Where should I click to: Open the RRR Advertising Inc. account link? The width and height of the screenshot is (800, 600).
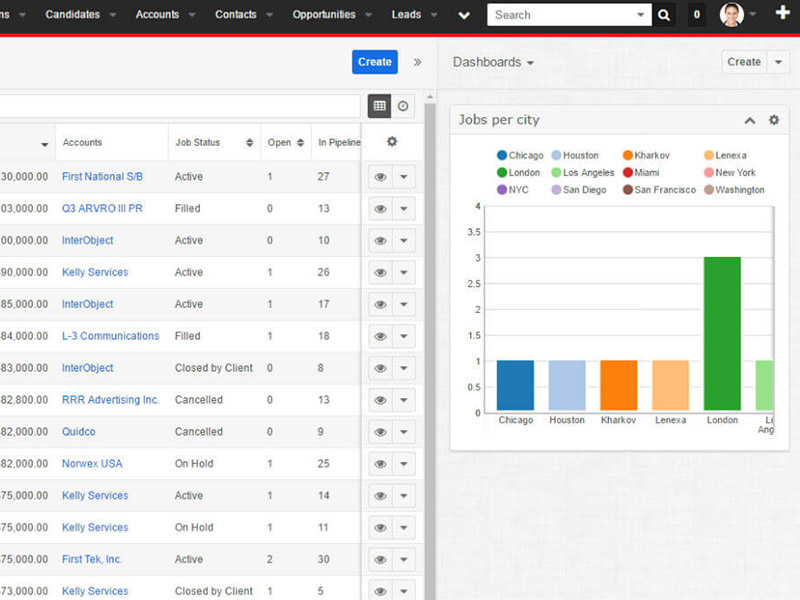tap(110, 399)
